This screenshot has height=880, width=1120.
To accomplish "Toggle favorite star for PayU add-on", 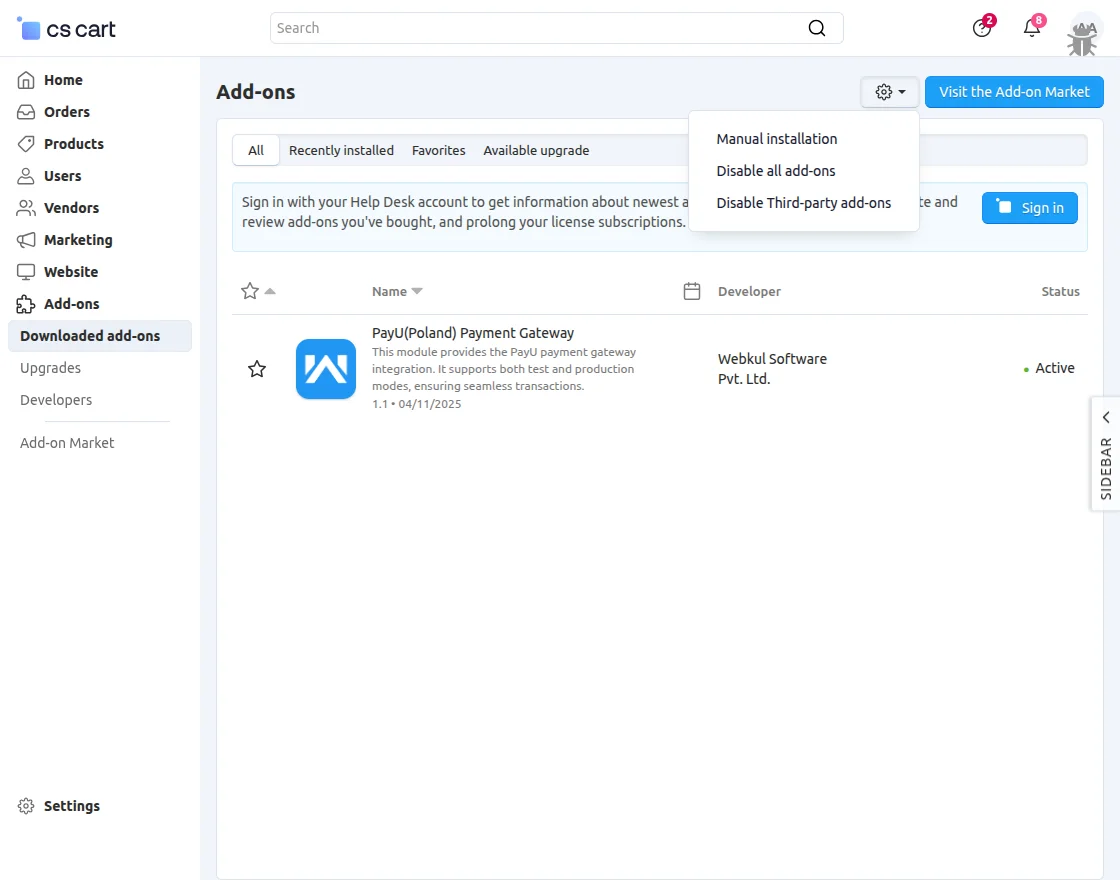I will click(257, 369).
